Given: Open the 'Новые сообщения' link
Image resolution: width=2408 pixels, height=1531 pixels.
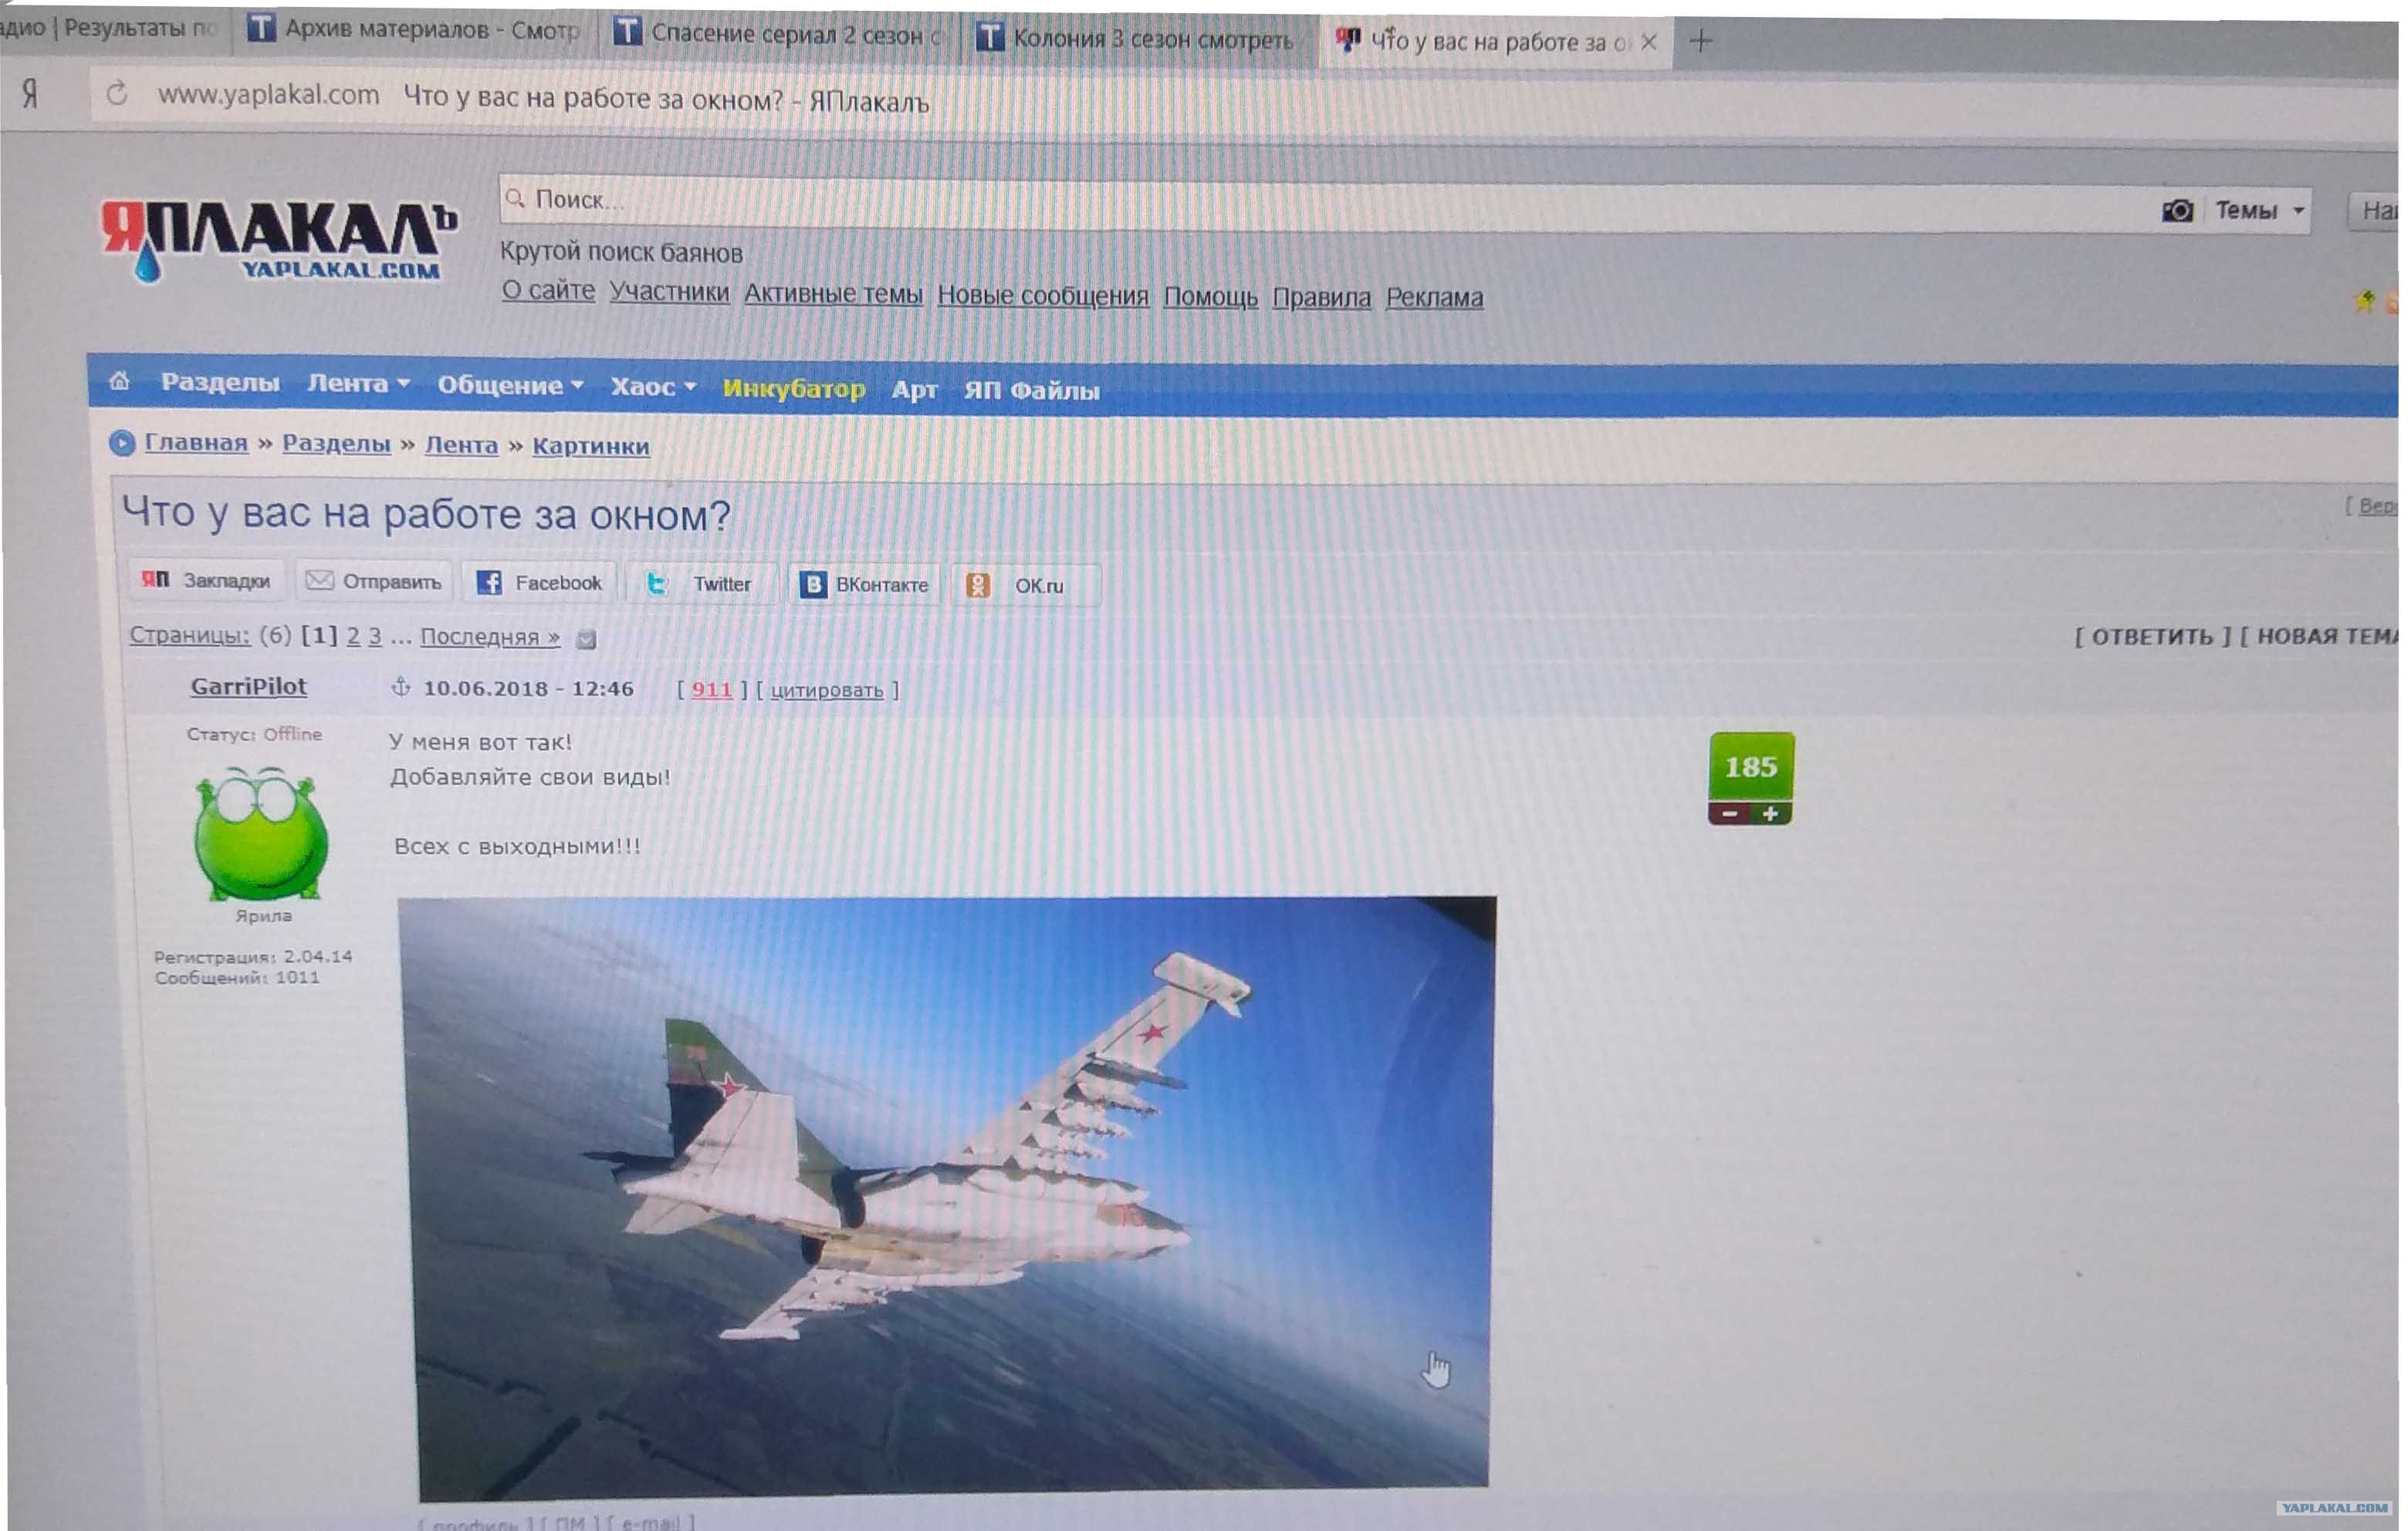Looking at the screenshot, I should coord(1043,295).
